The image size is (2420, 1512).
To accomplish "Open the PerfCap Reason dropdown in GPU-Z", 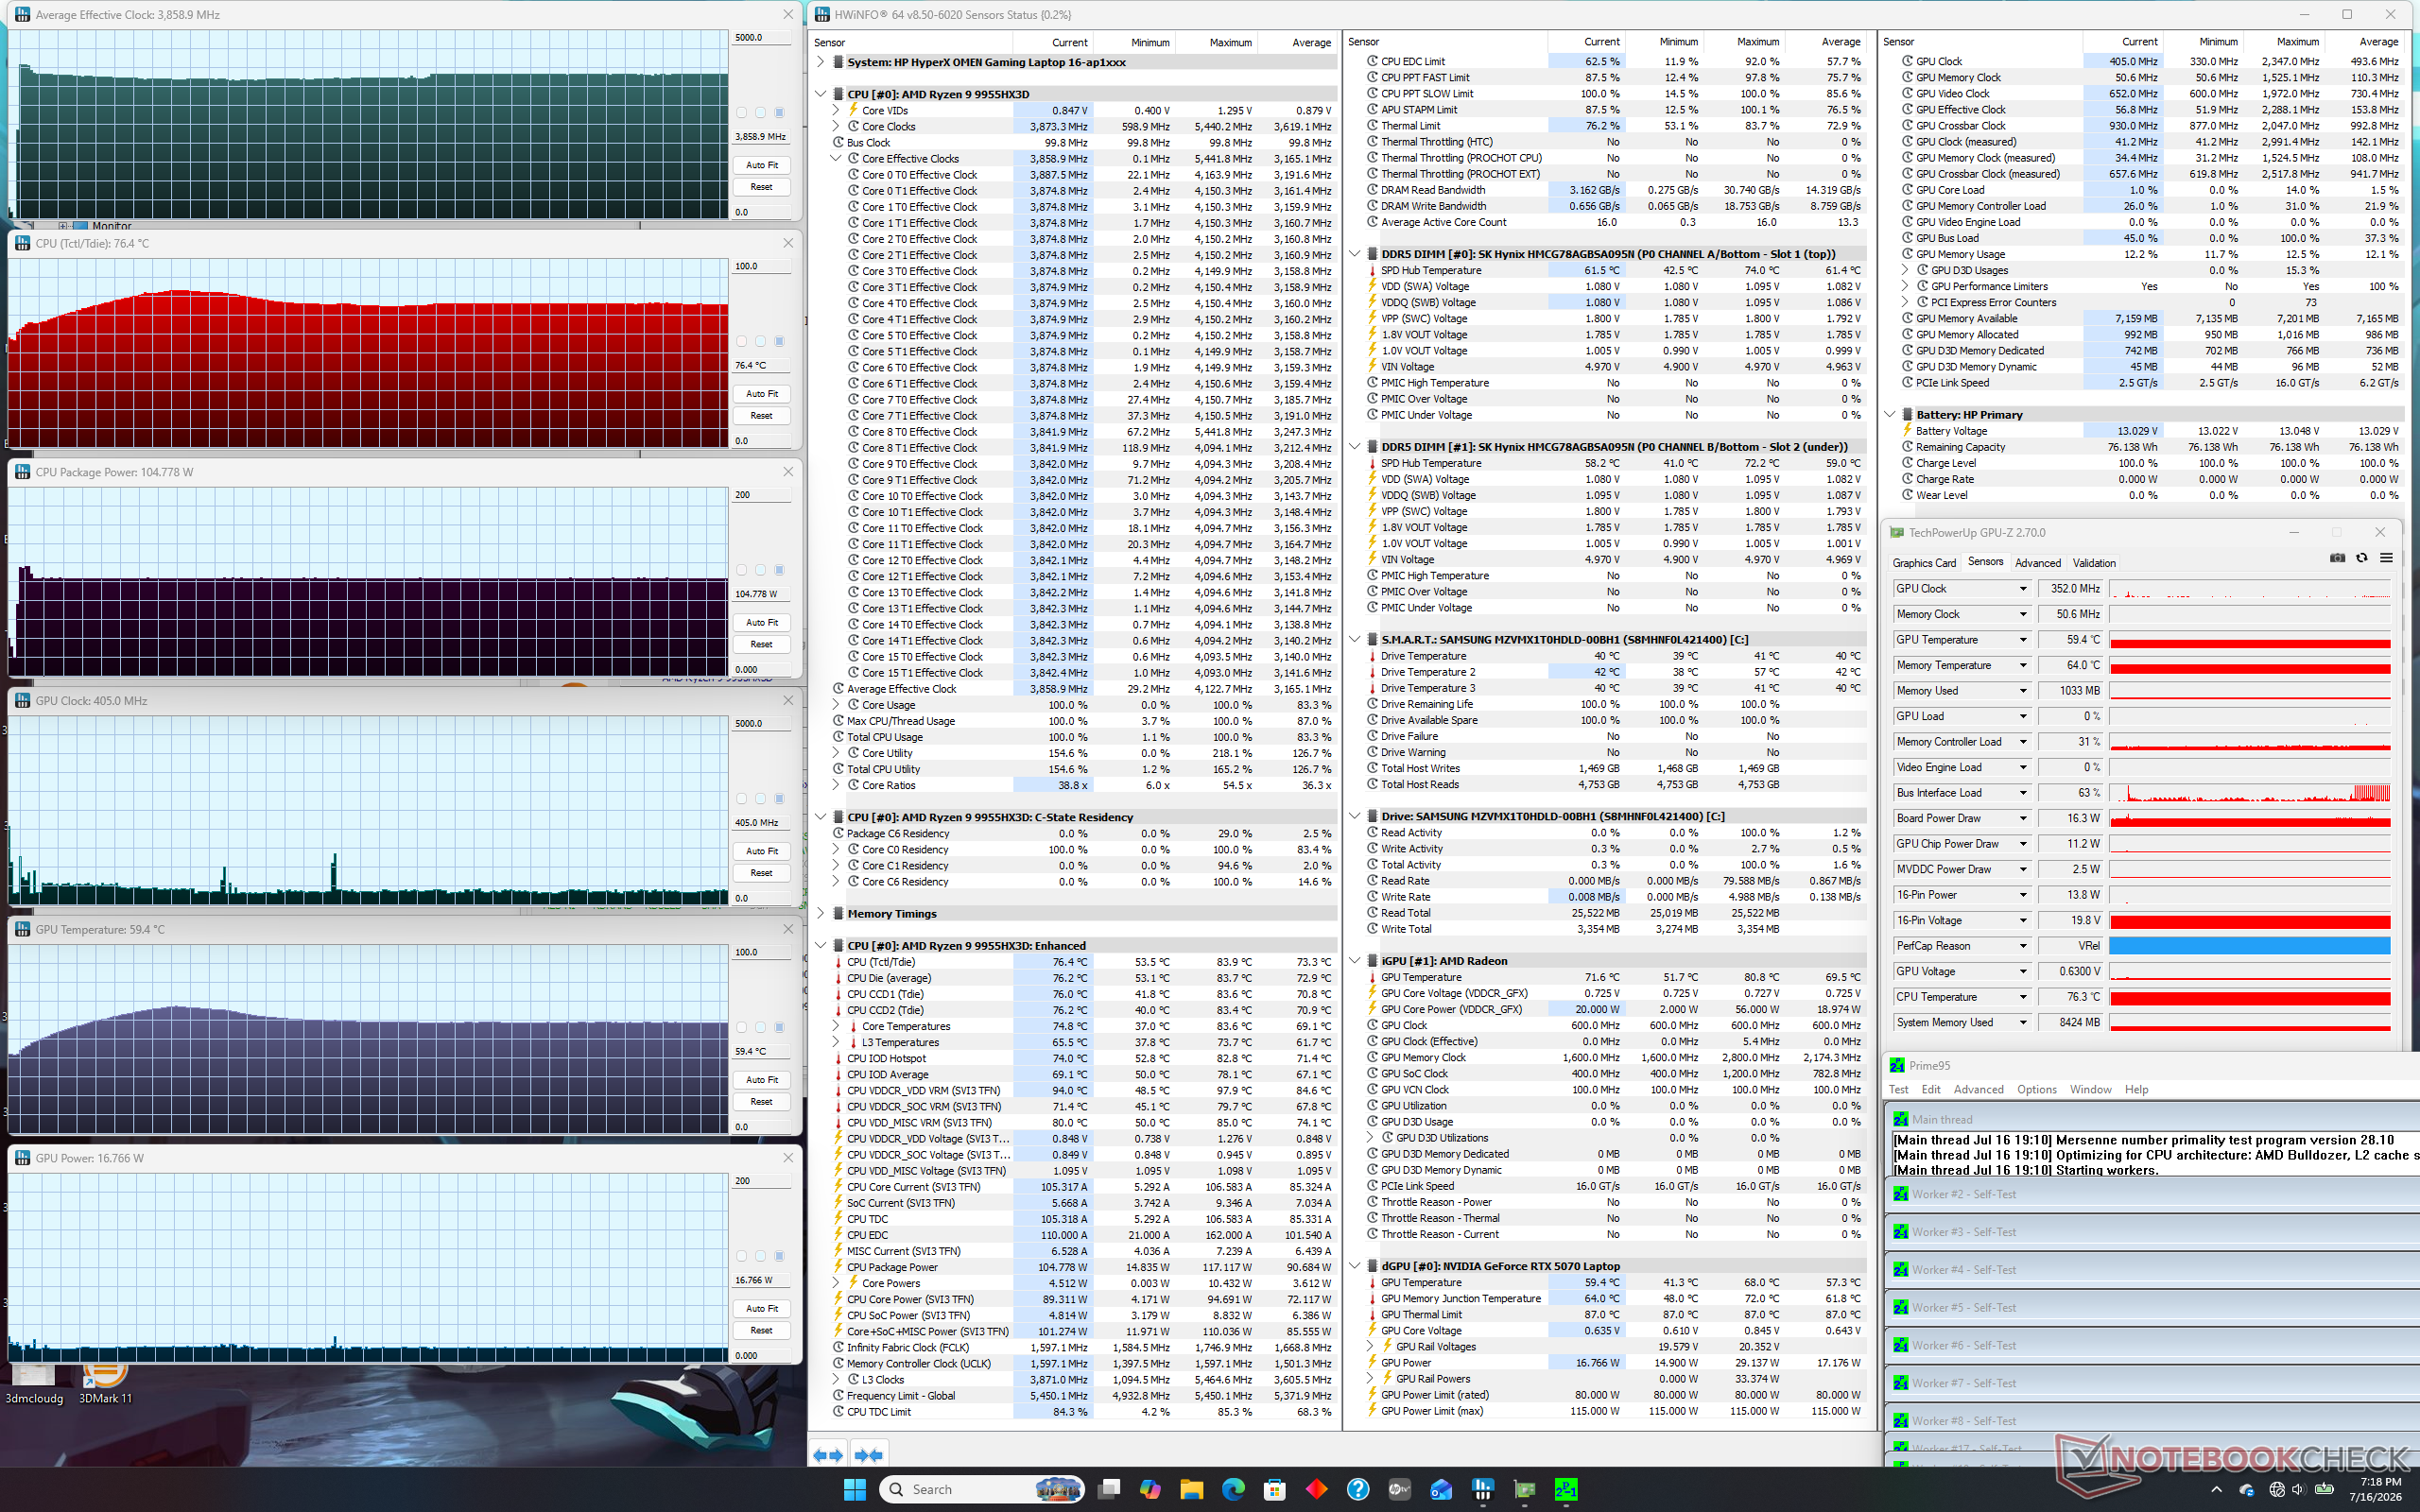I will click(x=2022, y=946).
